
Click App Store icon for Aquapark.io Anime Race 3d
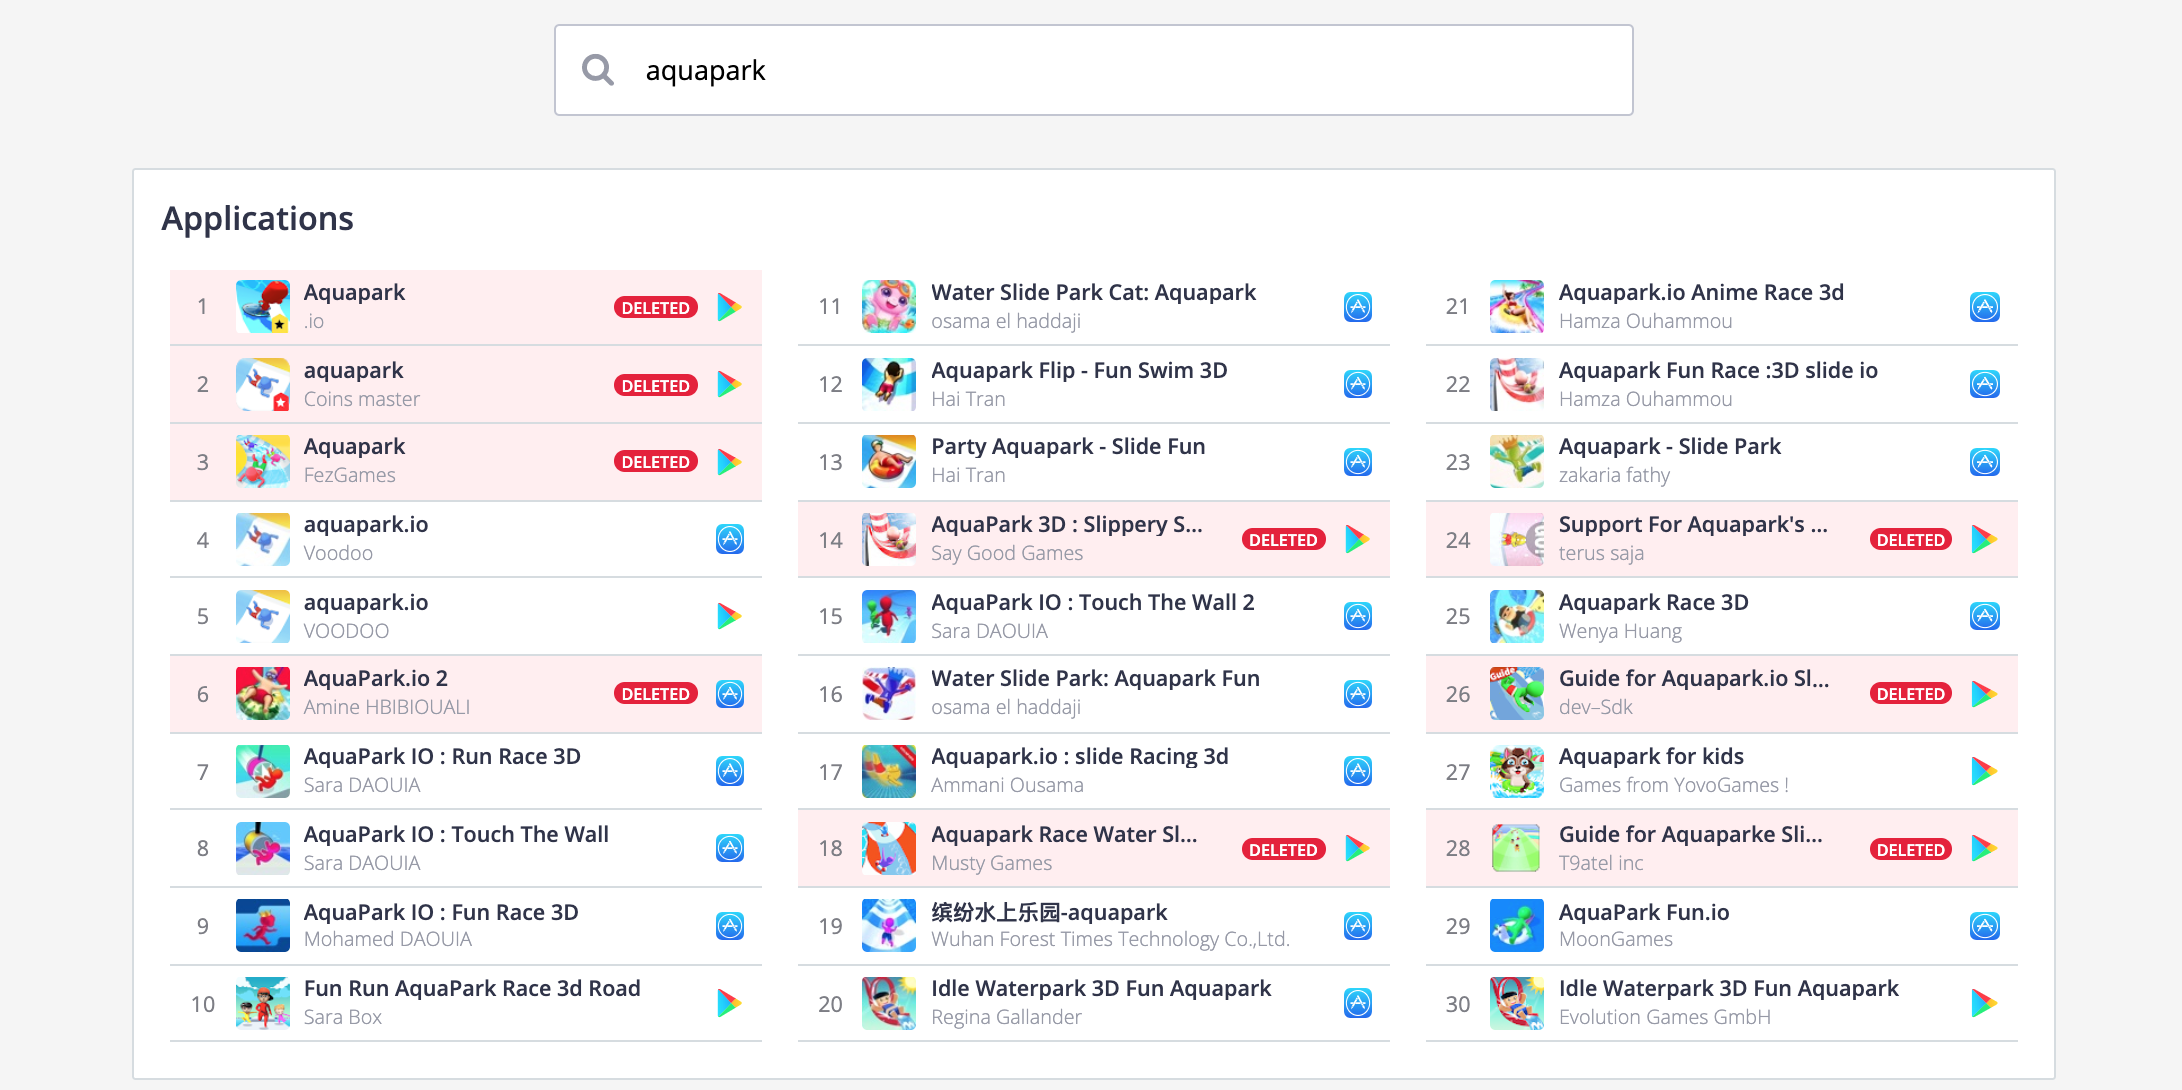point(1985,307)
